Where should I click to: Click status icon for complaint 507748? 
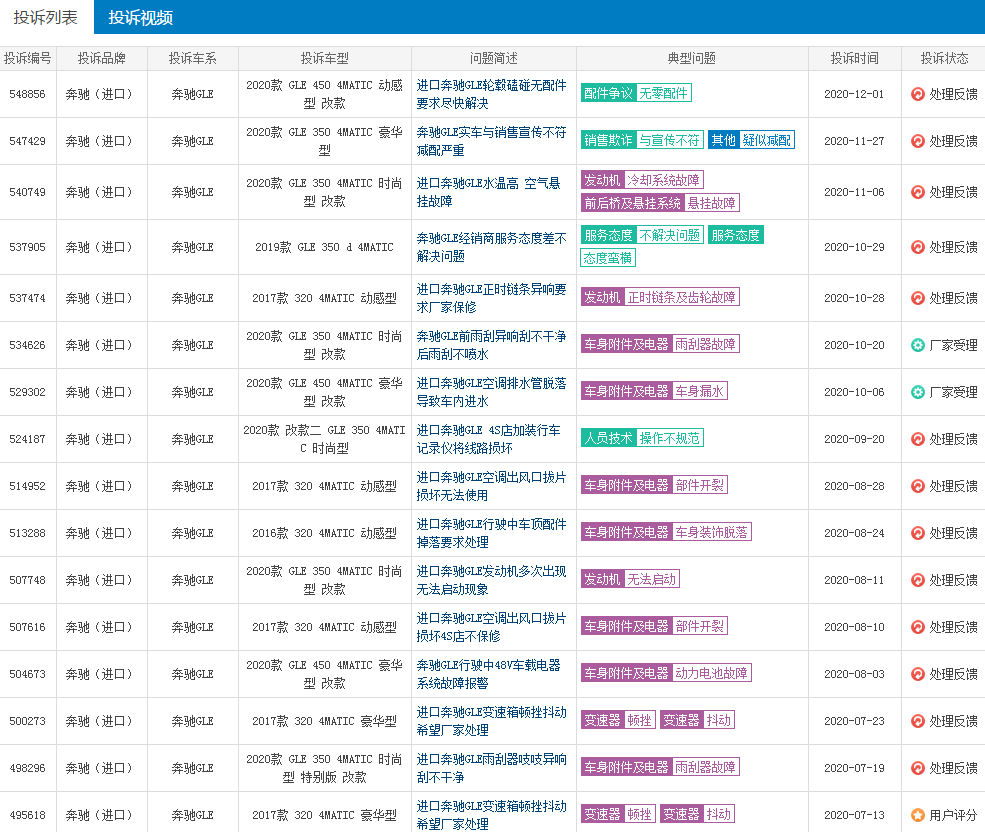coord(918,580)
